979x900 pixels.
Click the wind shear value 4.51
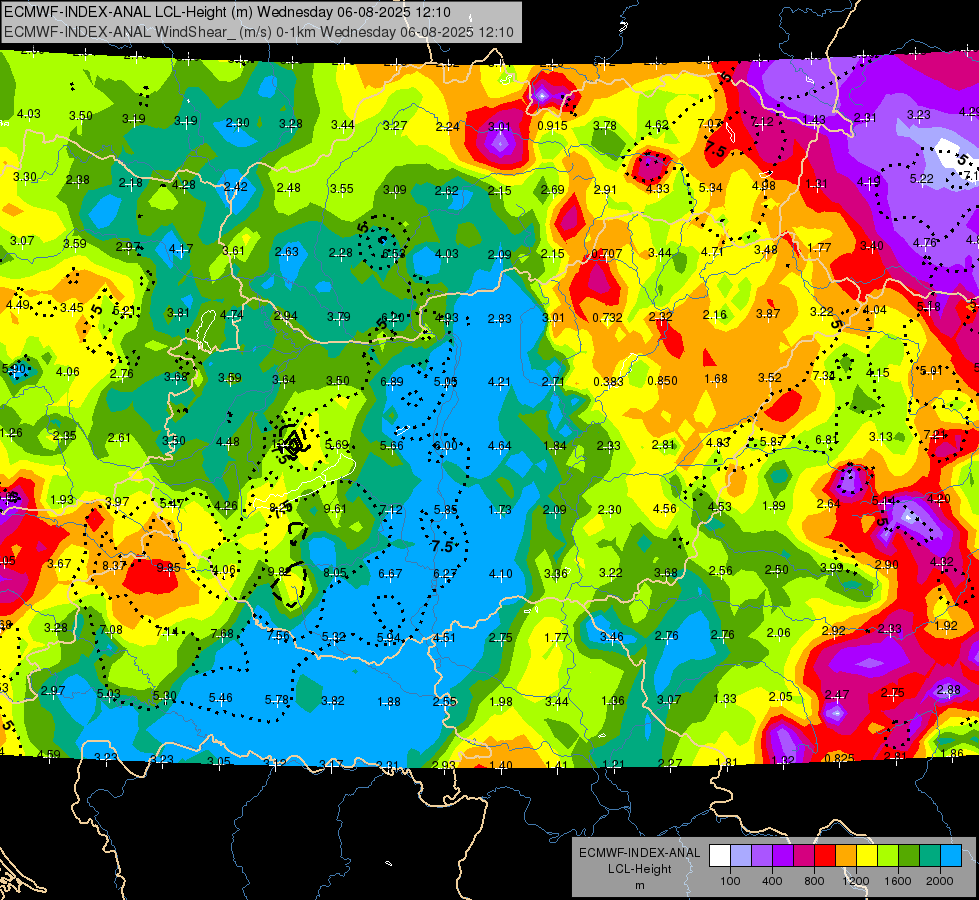click(444, 637)
